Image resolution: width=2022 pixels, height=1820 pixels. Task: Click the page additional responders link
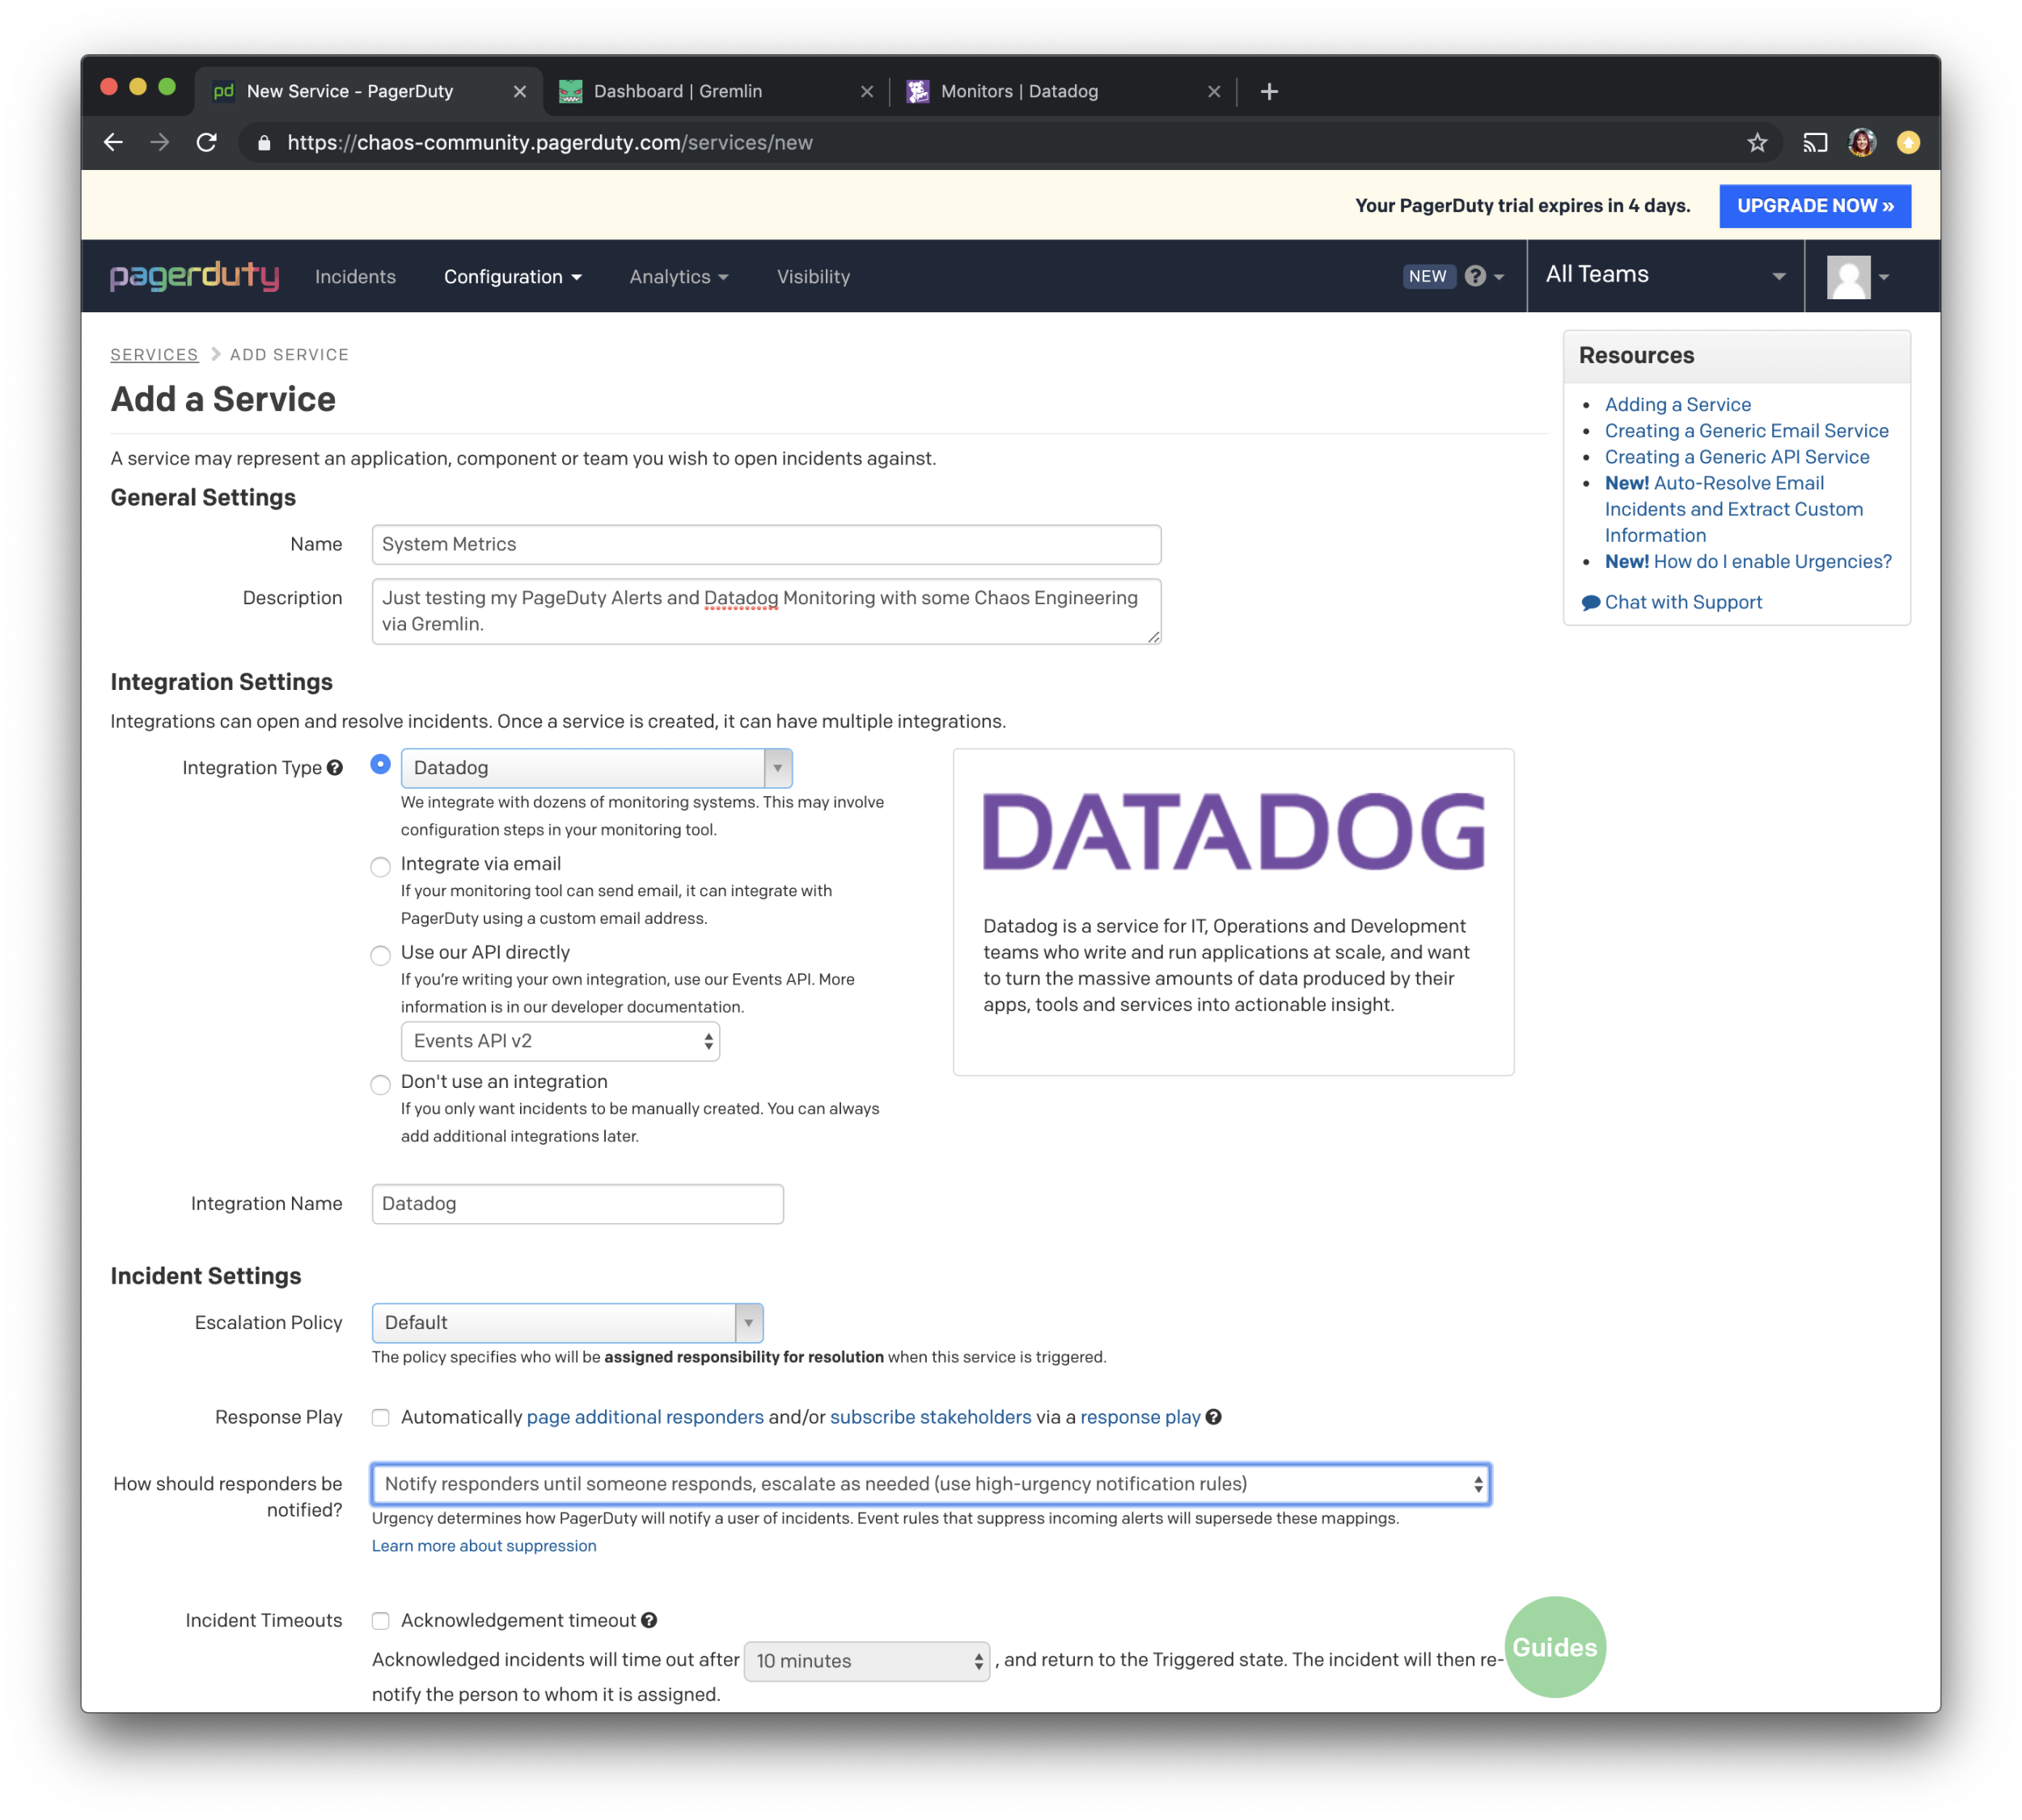pos(645,1418)
